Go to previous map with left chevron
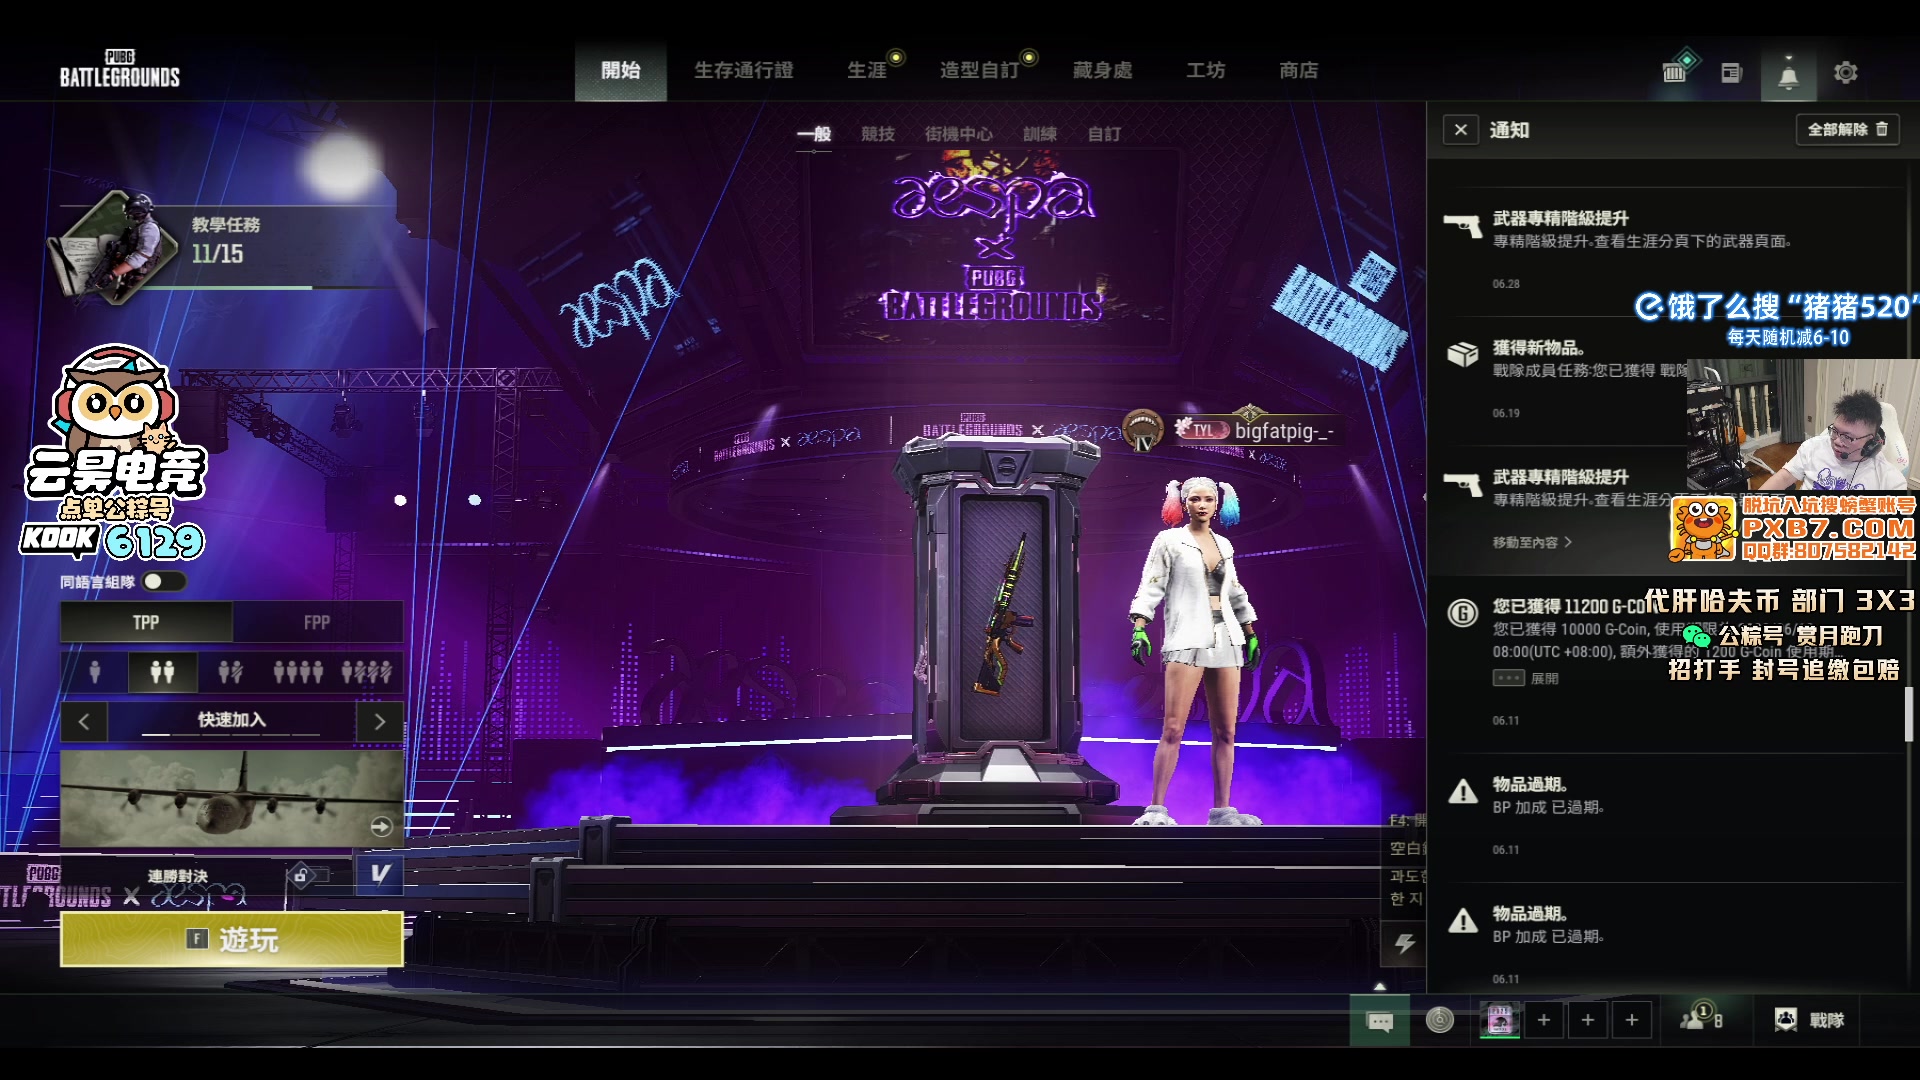 tap(84, 721)
